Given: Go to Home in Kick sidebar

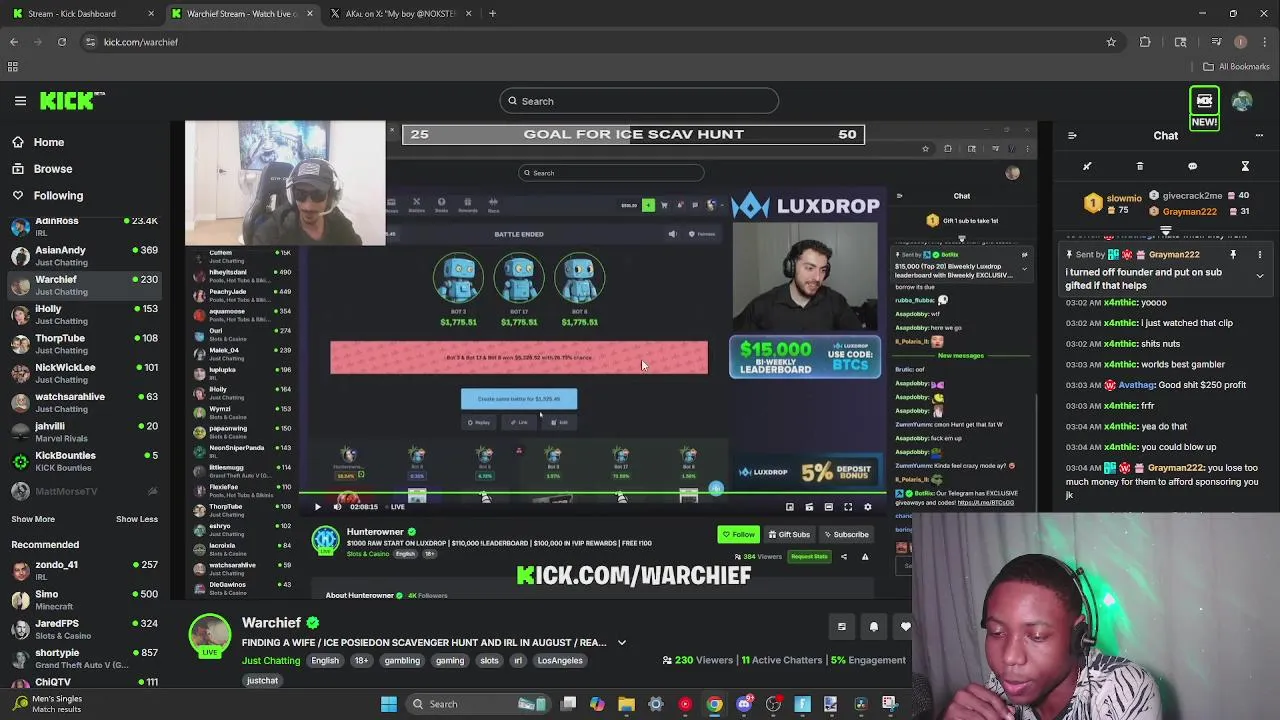Looking at the screenshot, I should click(x=48, y=142).
